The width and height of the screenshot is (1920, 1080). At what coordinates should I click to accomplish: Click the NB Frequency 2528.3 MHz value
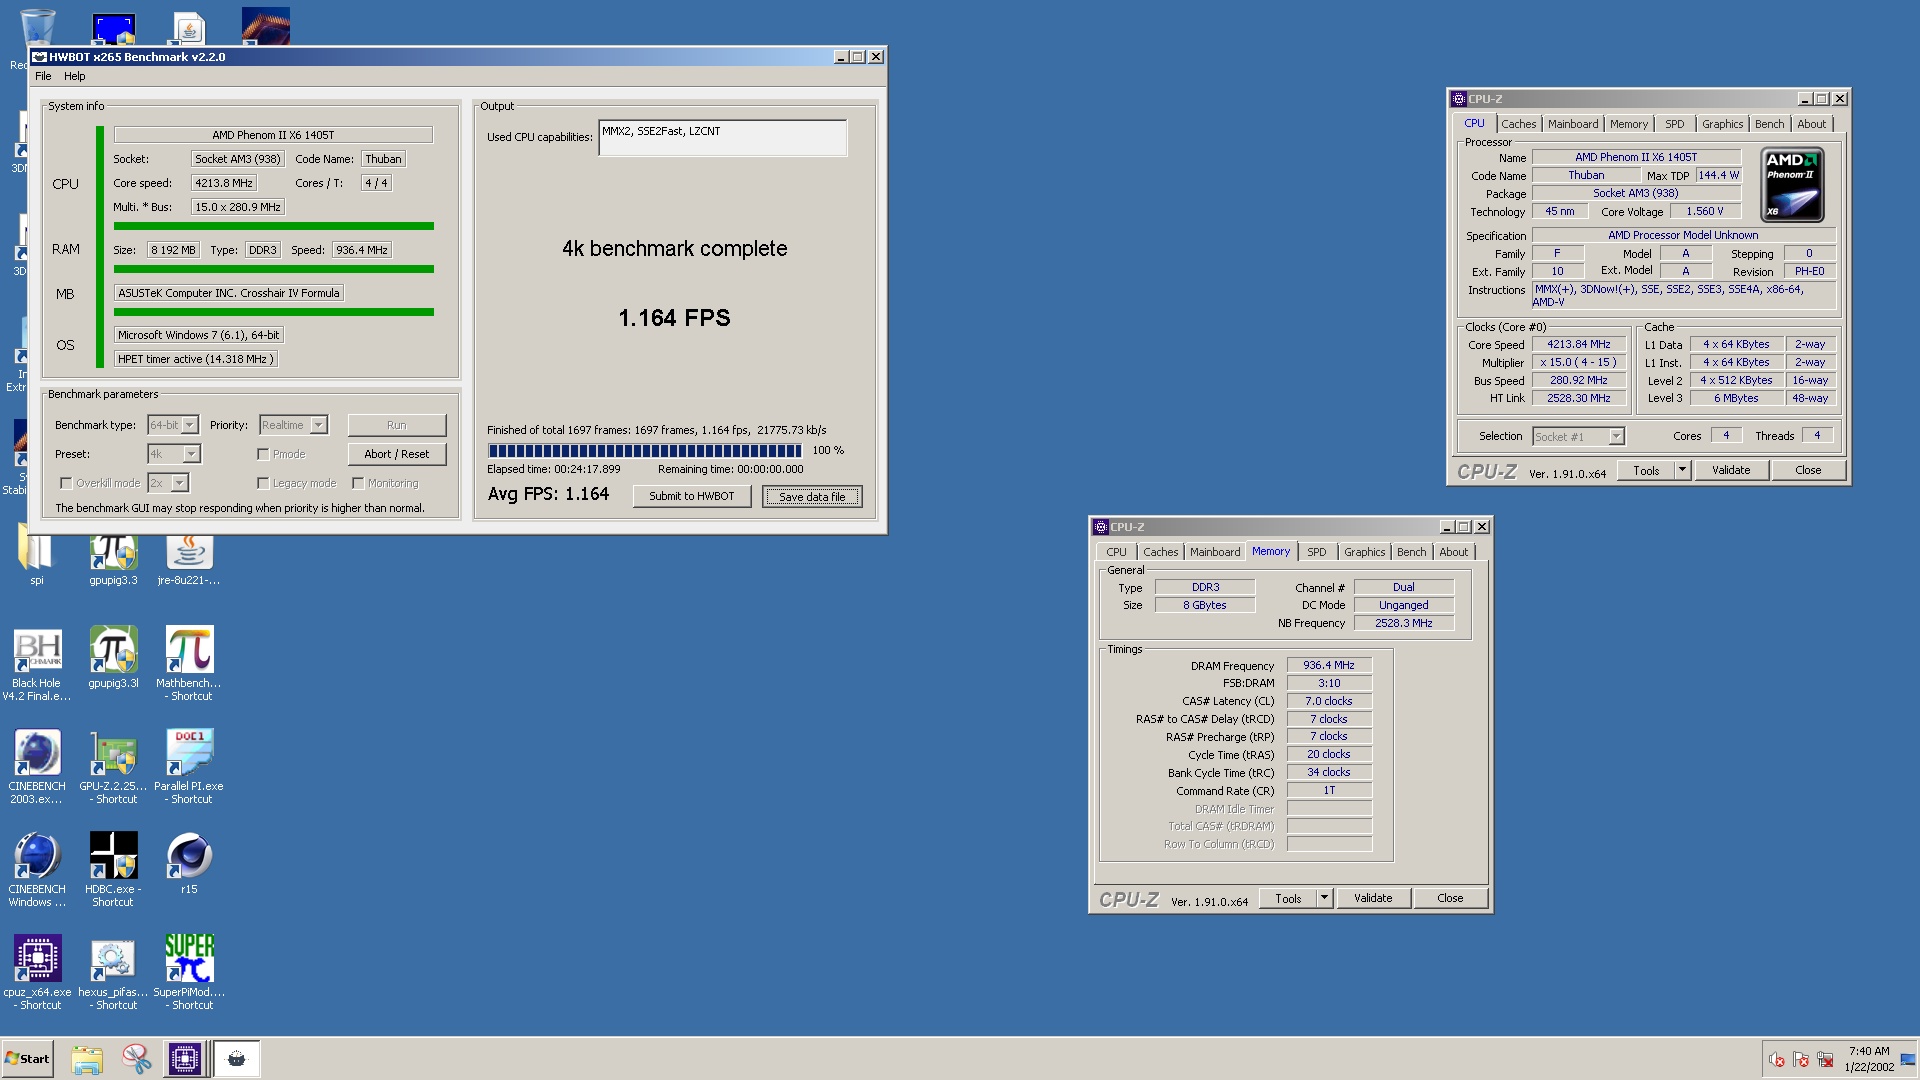pyautogui.click(x=1404, y=623)
